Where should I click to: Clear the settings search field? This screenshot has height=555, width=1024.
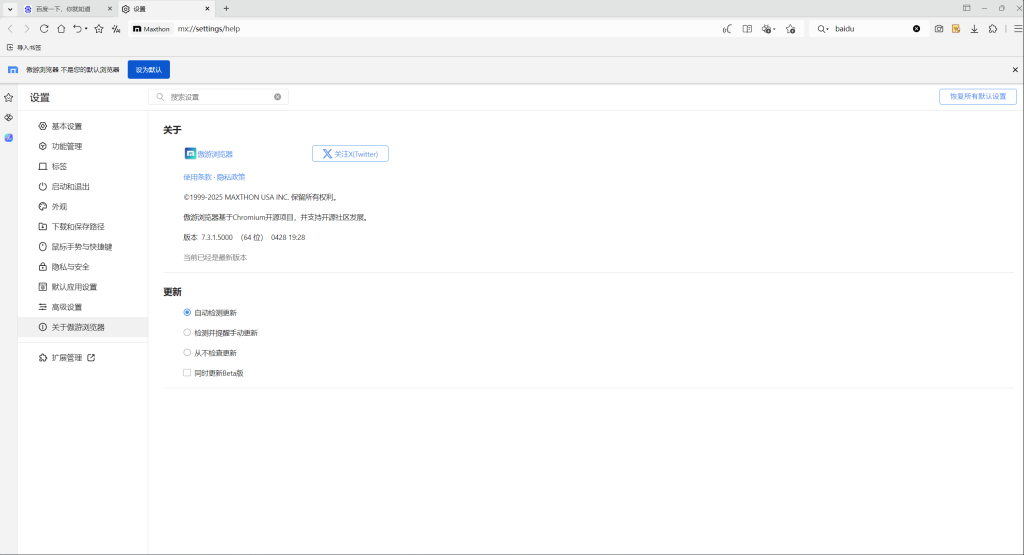coord(278,97)
